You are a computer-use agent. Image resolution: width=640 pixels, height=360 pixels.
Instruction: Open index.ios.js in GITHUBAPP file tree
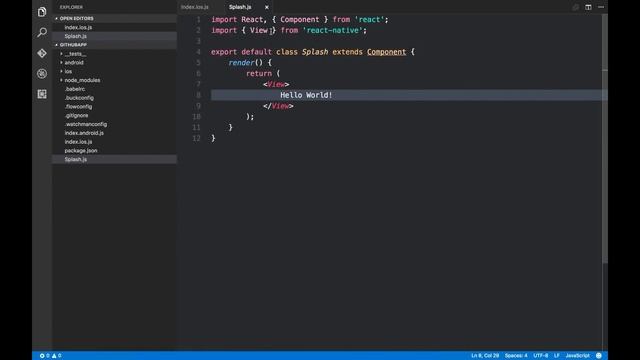pos(78,142)
